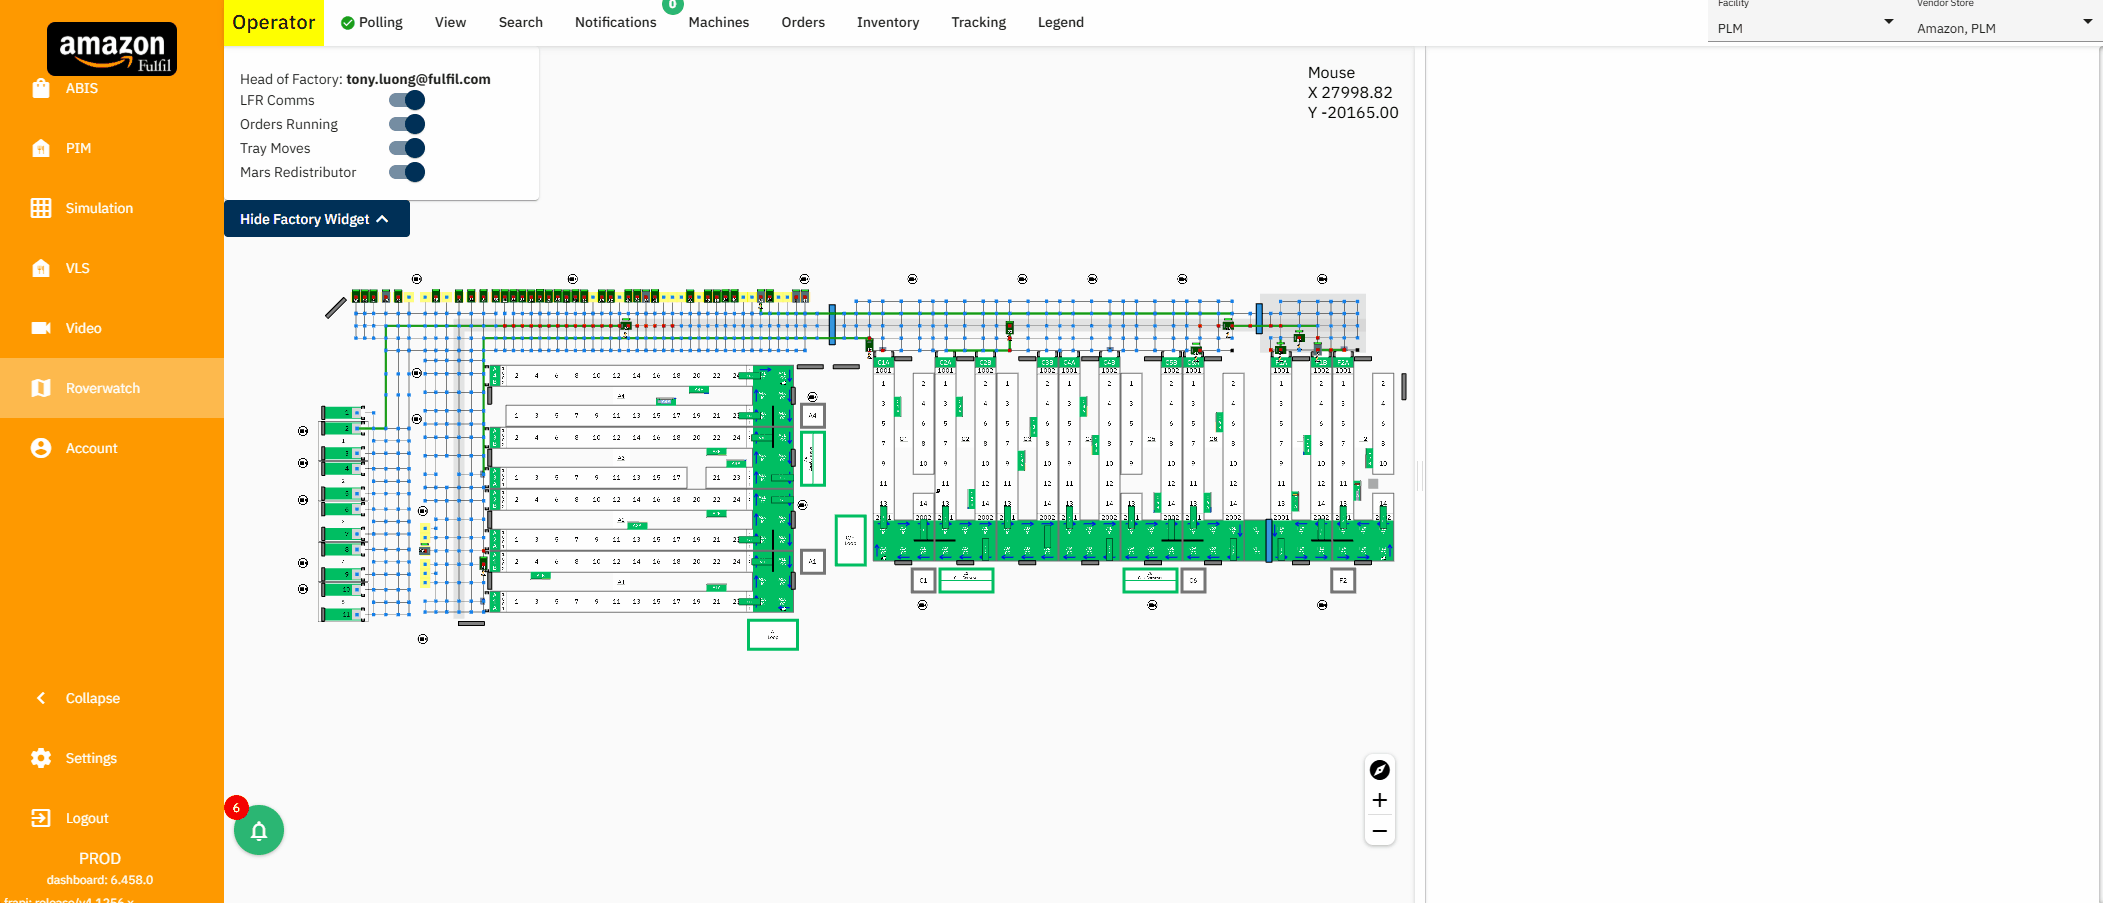Open the Inventory menu
This screenshot has height=903, width=2103.
[x=887, y=22]
